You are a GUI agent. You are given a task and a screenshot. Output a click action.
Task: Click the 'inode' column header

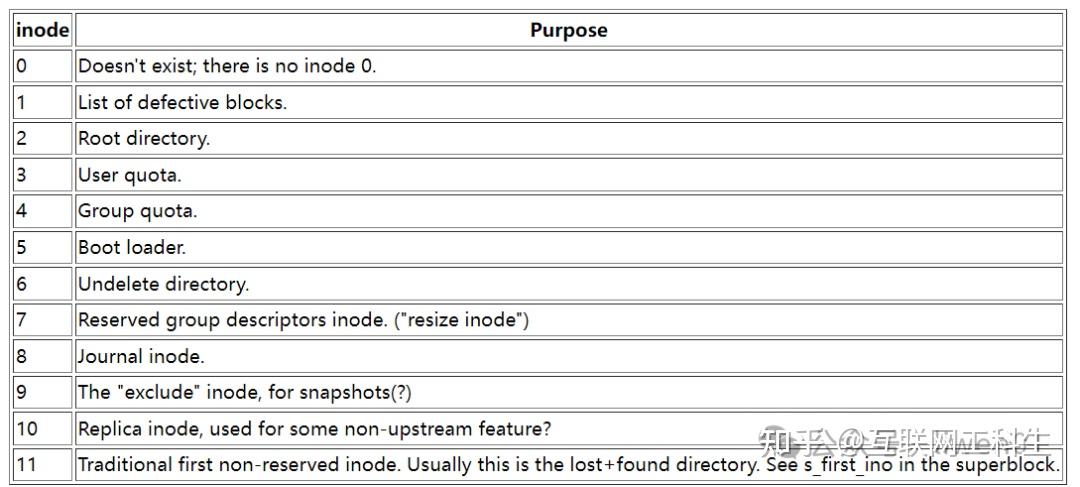click(x=43, y=30)
